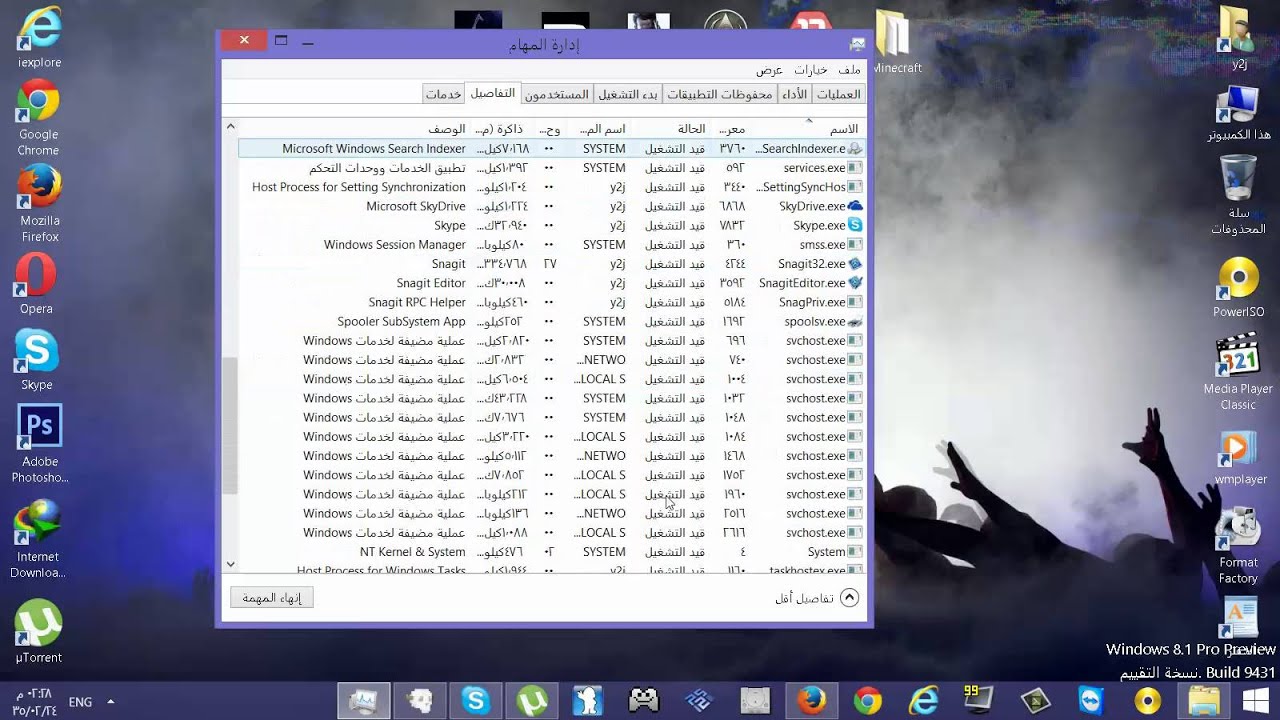Open the µTorrent desktop shortcut
This screenshot has width=1280, height=720.
pos(39,632)
